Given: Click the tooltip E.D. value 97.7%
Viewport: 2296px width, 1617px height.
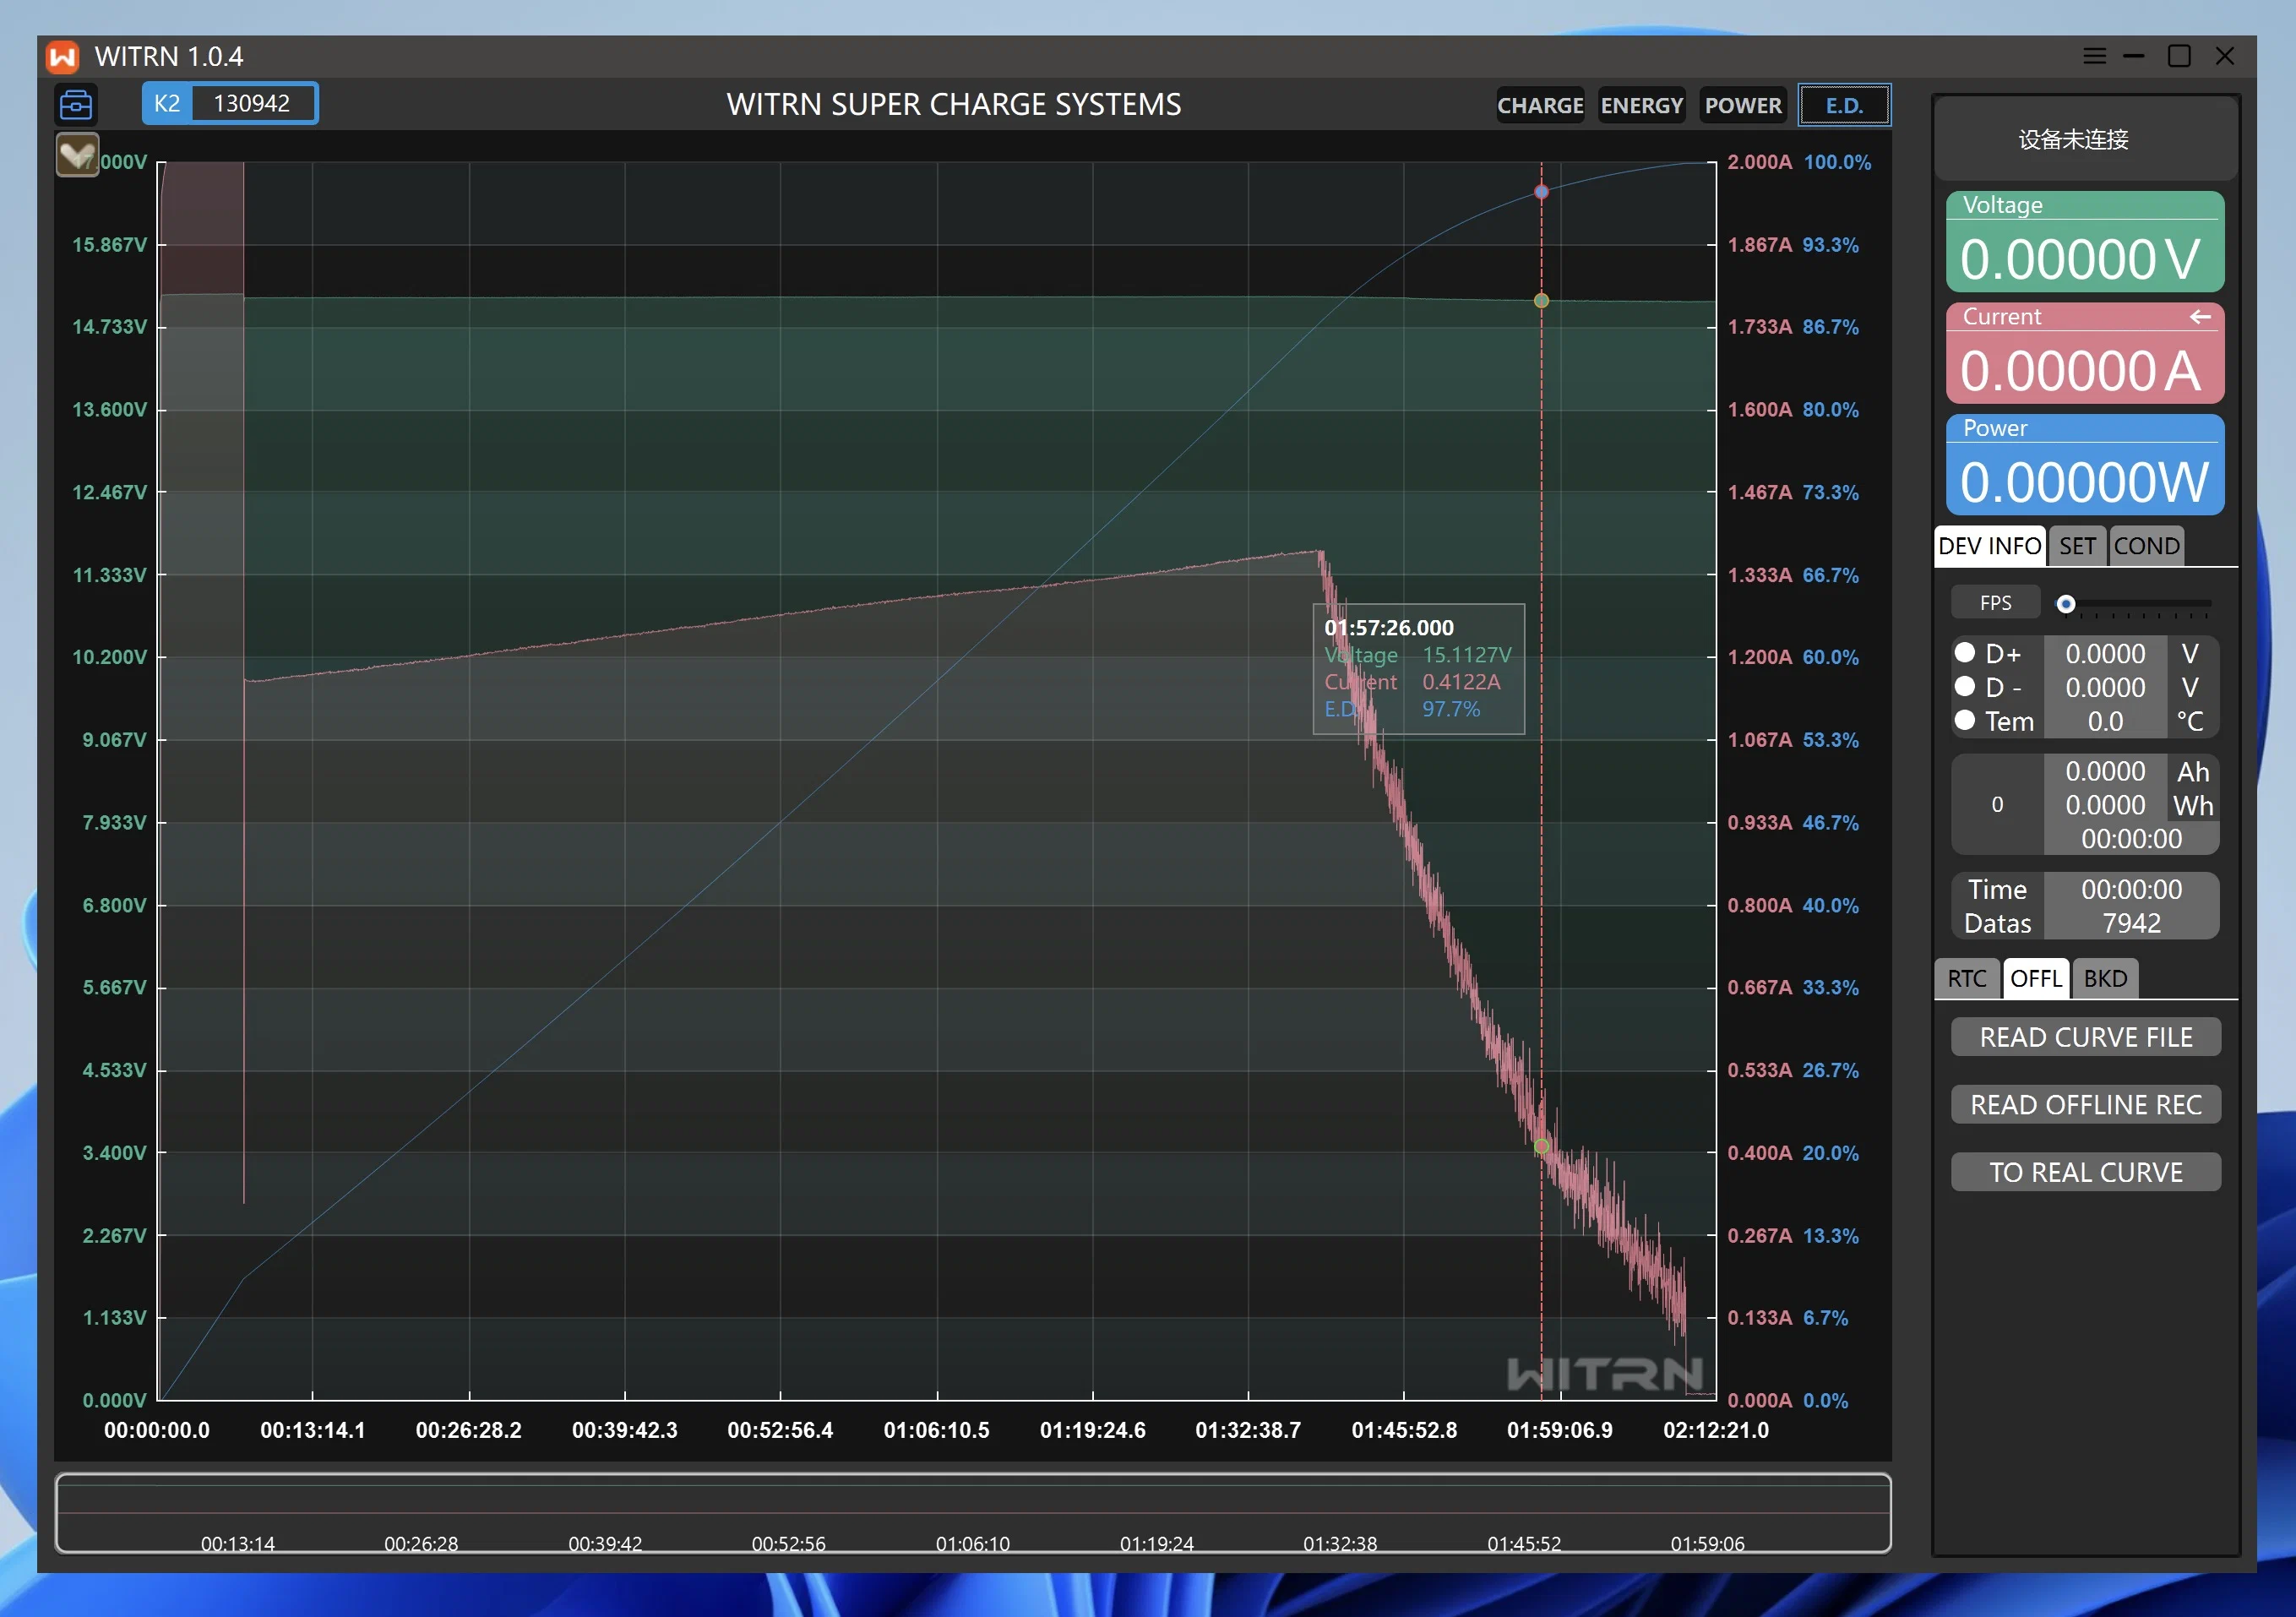Looking at the screenshot, I should coord(1451,709).
